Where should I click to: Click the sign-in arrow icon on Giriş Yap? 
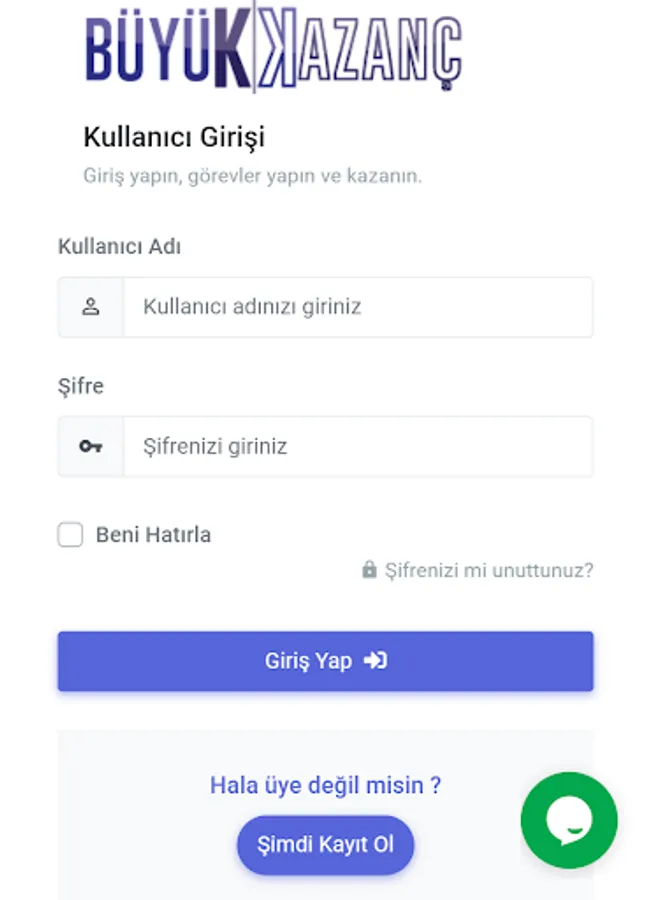pyautogui.click(x=375, y=661)
